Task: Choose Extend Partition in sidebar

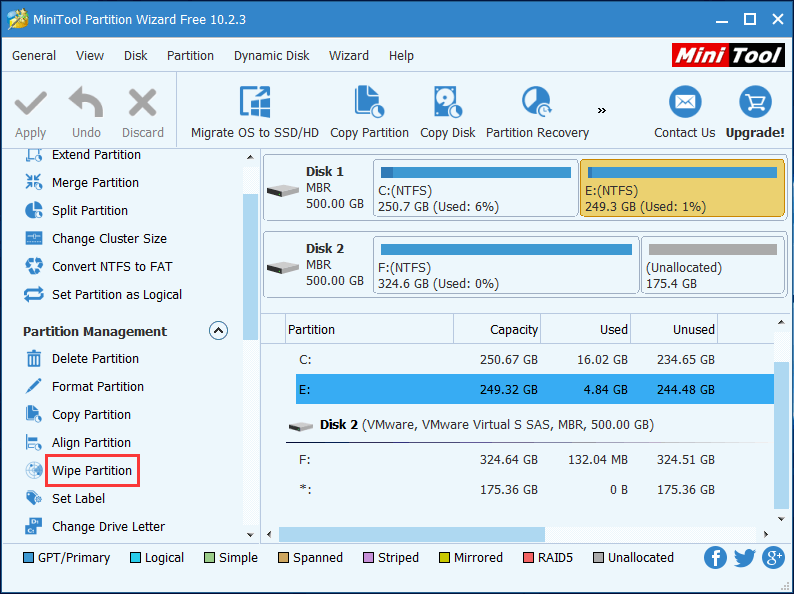Action: point(96,154)
